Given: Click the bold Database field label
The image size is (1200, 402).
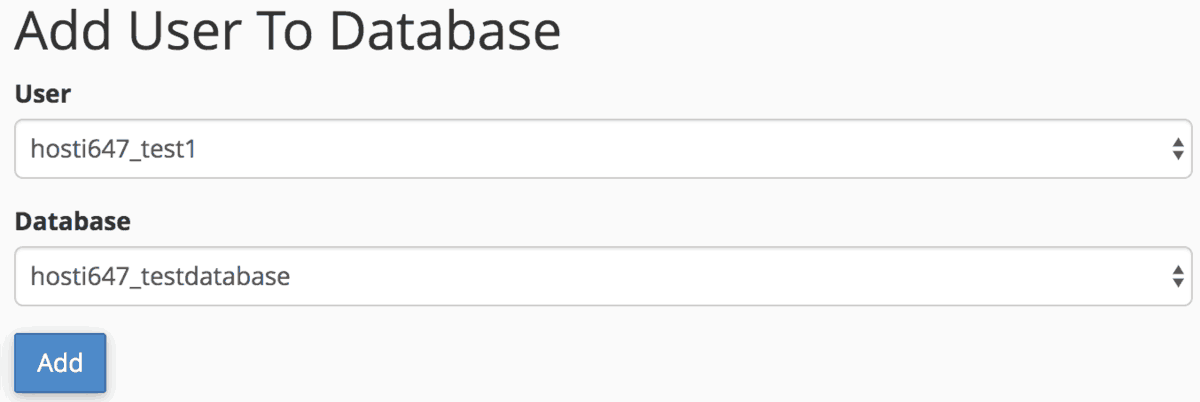Looking at the screenshot, I should [x=73, y=221].
